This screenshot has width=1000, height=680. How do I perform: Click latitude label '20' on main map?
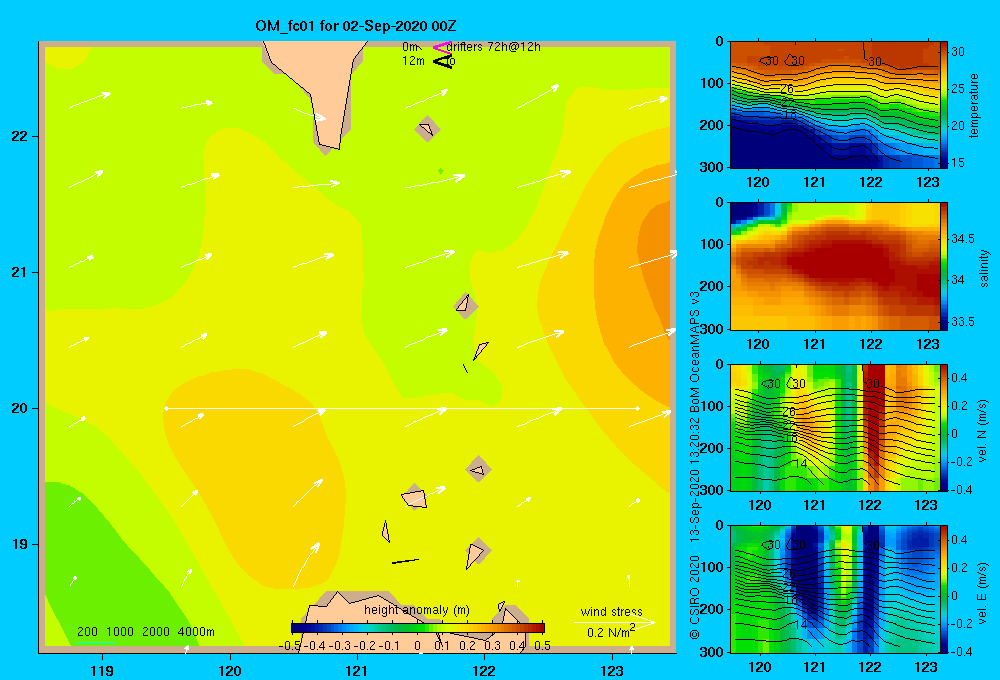coord(19,408)
